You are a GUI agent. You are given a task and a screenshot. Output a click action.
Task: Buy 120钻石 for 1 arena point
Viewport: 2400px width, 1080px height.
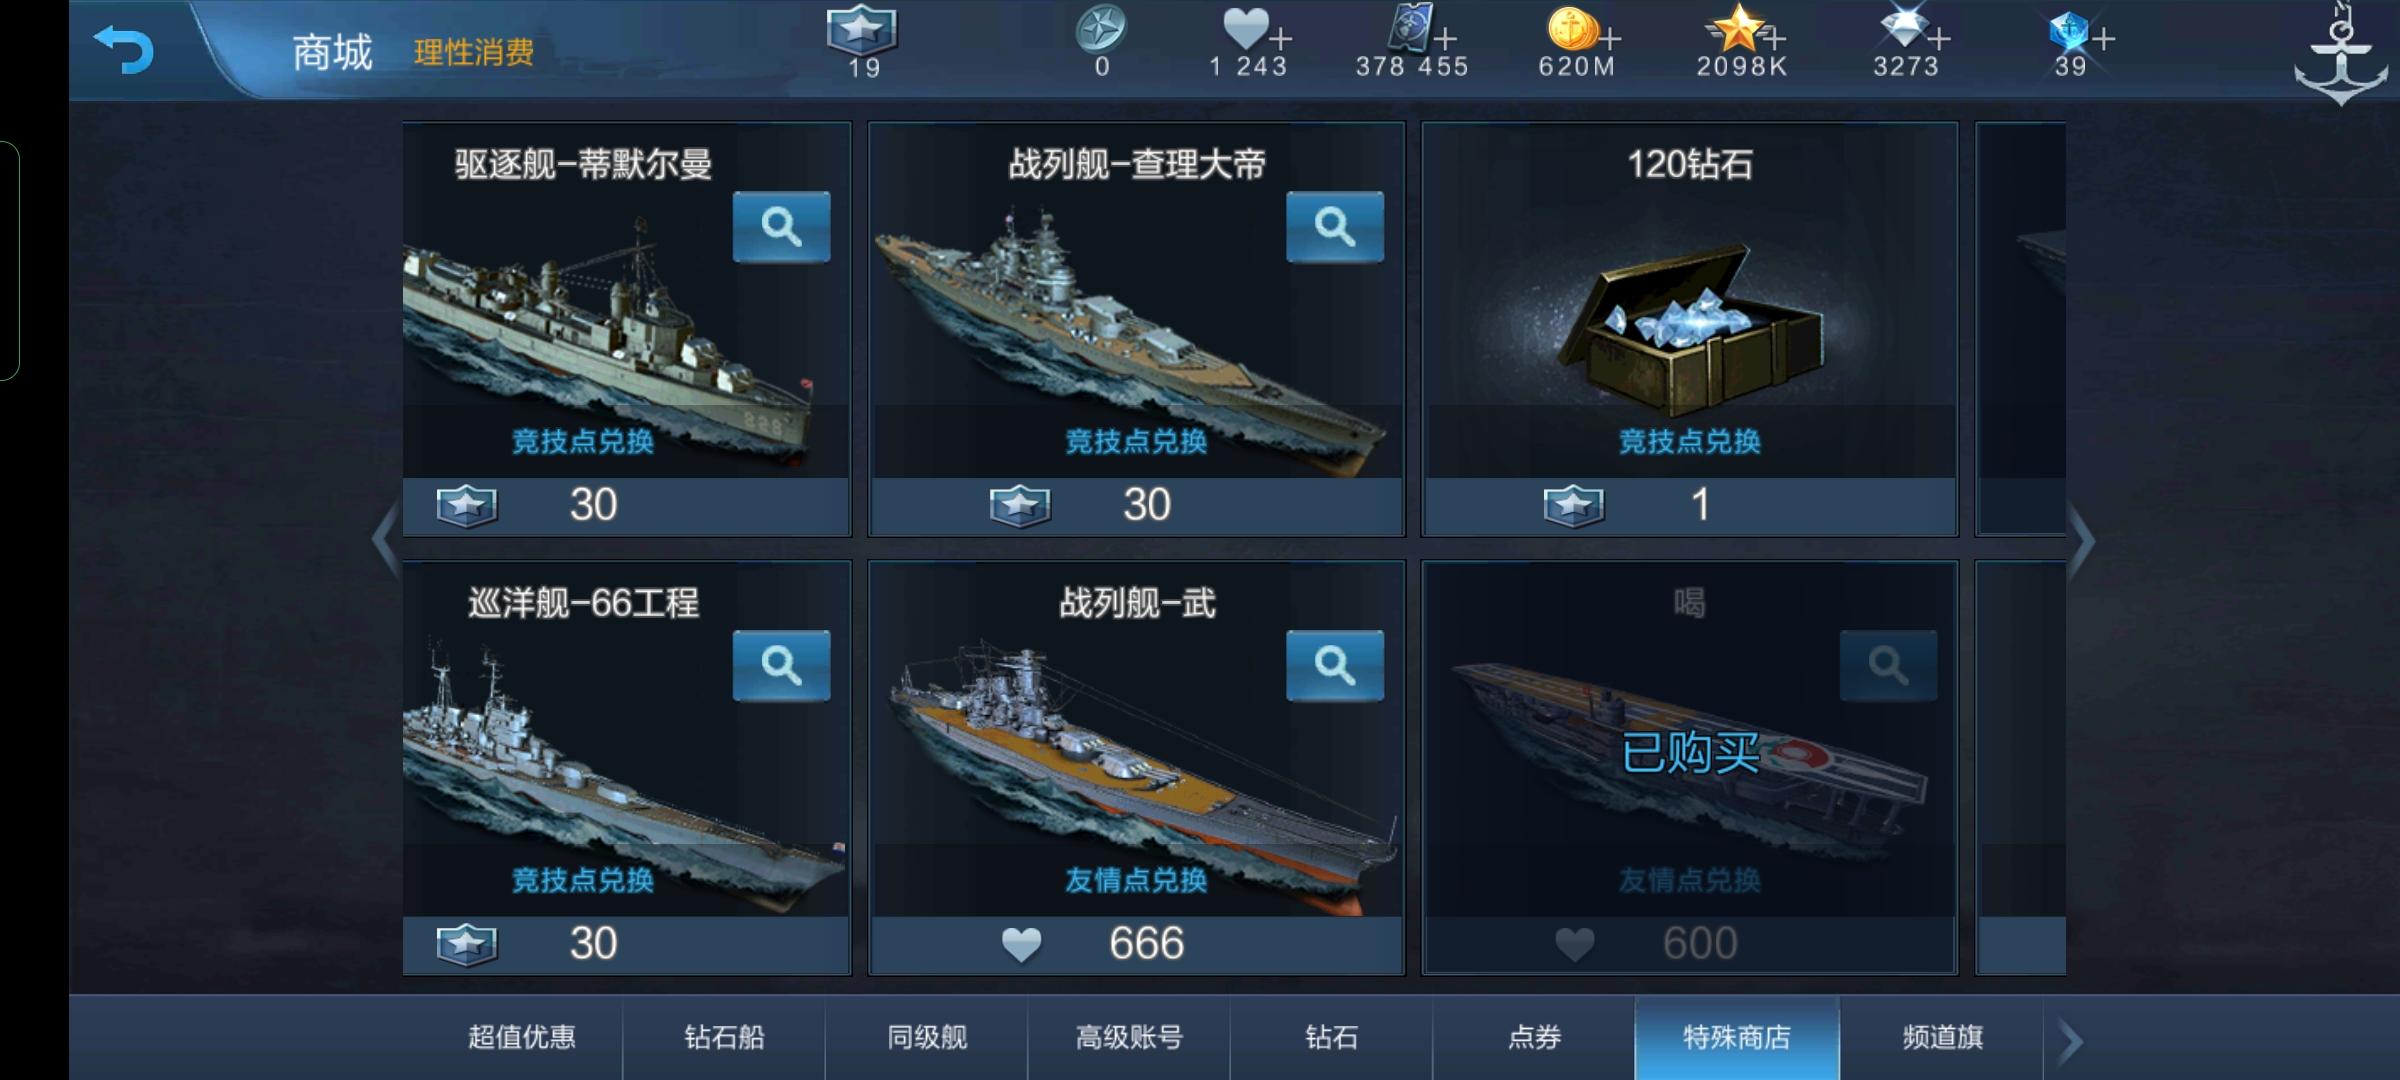(x=1690, y=505)
